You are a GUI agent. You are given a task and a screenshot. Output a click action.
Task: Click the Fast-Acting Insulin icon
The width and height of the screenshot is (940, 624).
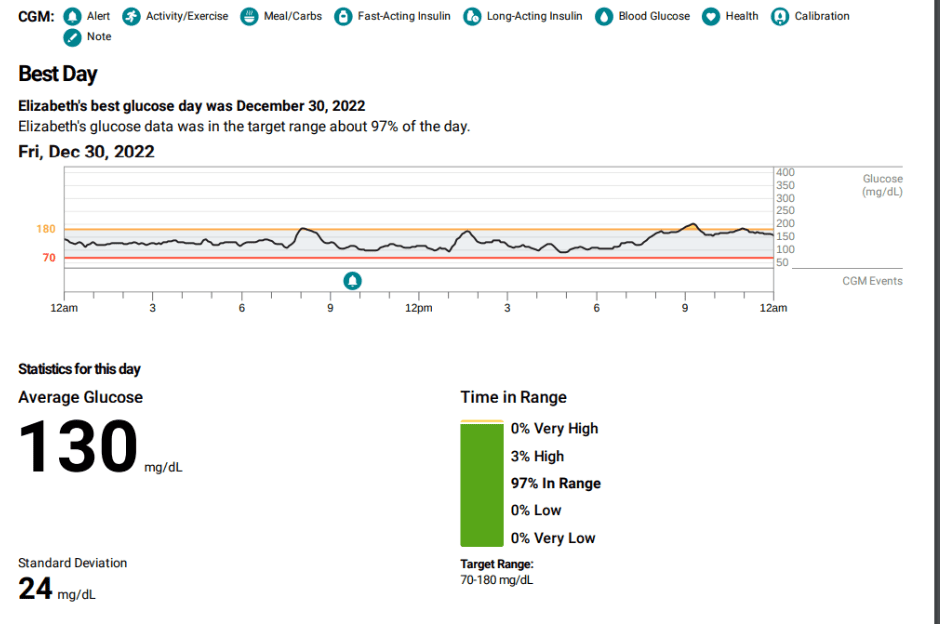pyautogui.click(x=343, y=17)
